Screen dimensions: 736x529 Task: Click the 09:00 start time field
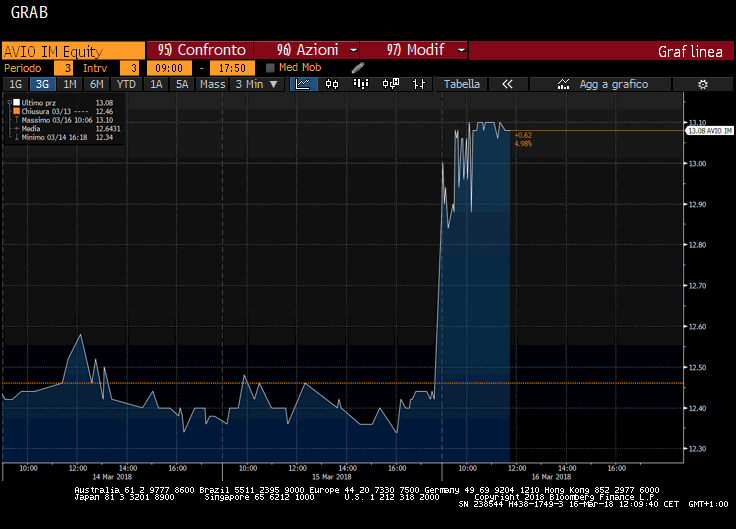tap(170, 68)
